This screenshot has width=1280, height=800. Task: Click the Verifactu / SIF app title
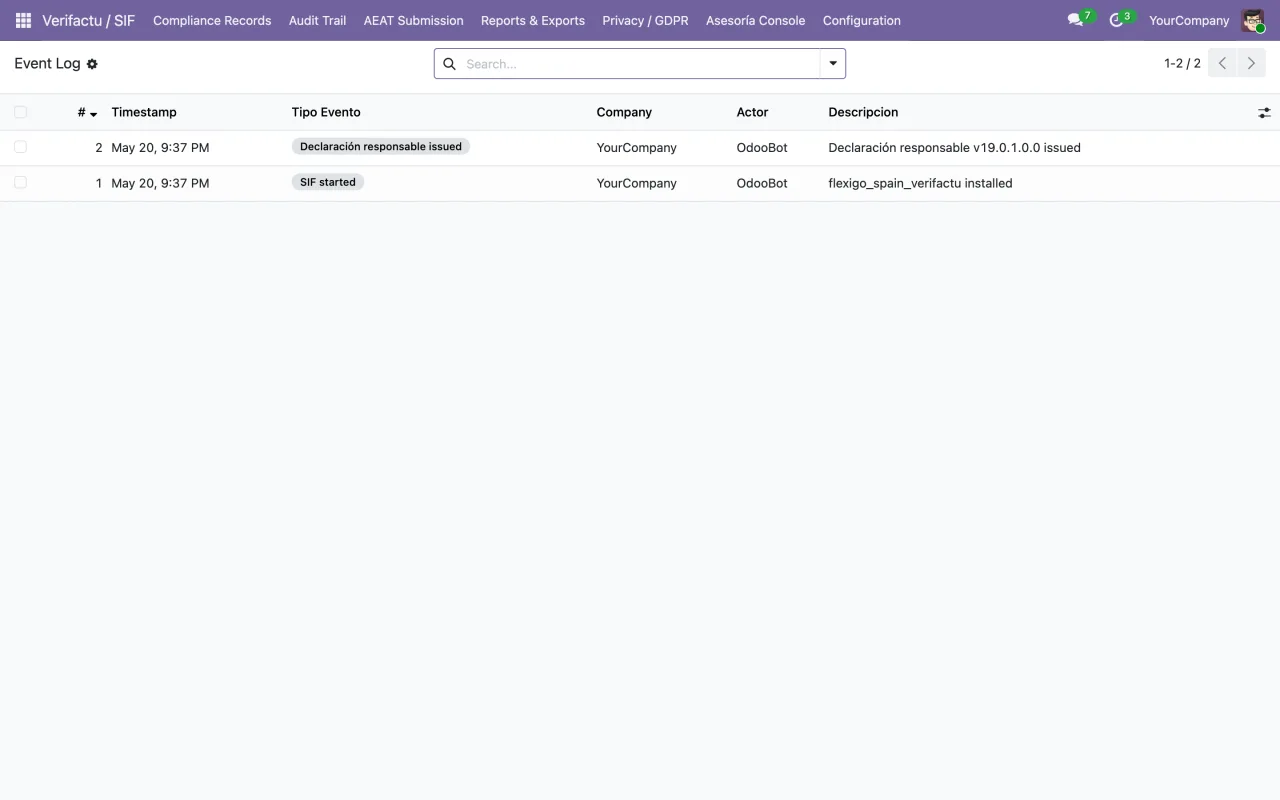click(88, 20)
